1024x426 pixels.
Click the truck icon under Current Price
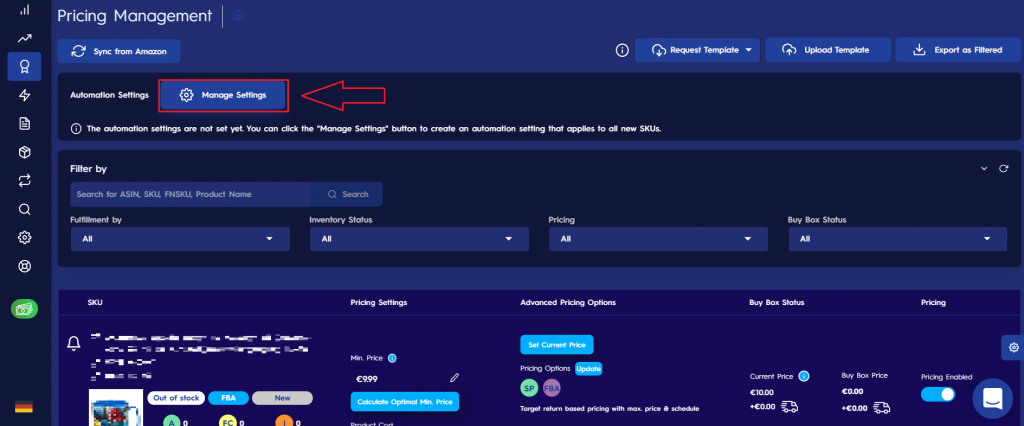click(790, 408)
